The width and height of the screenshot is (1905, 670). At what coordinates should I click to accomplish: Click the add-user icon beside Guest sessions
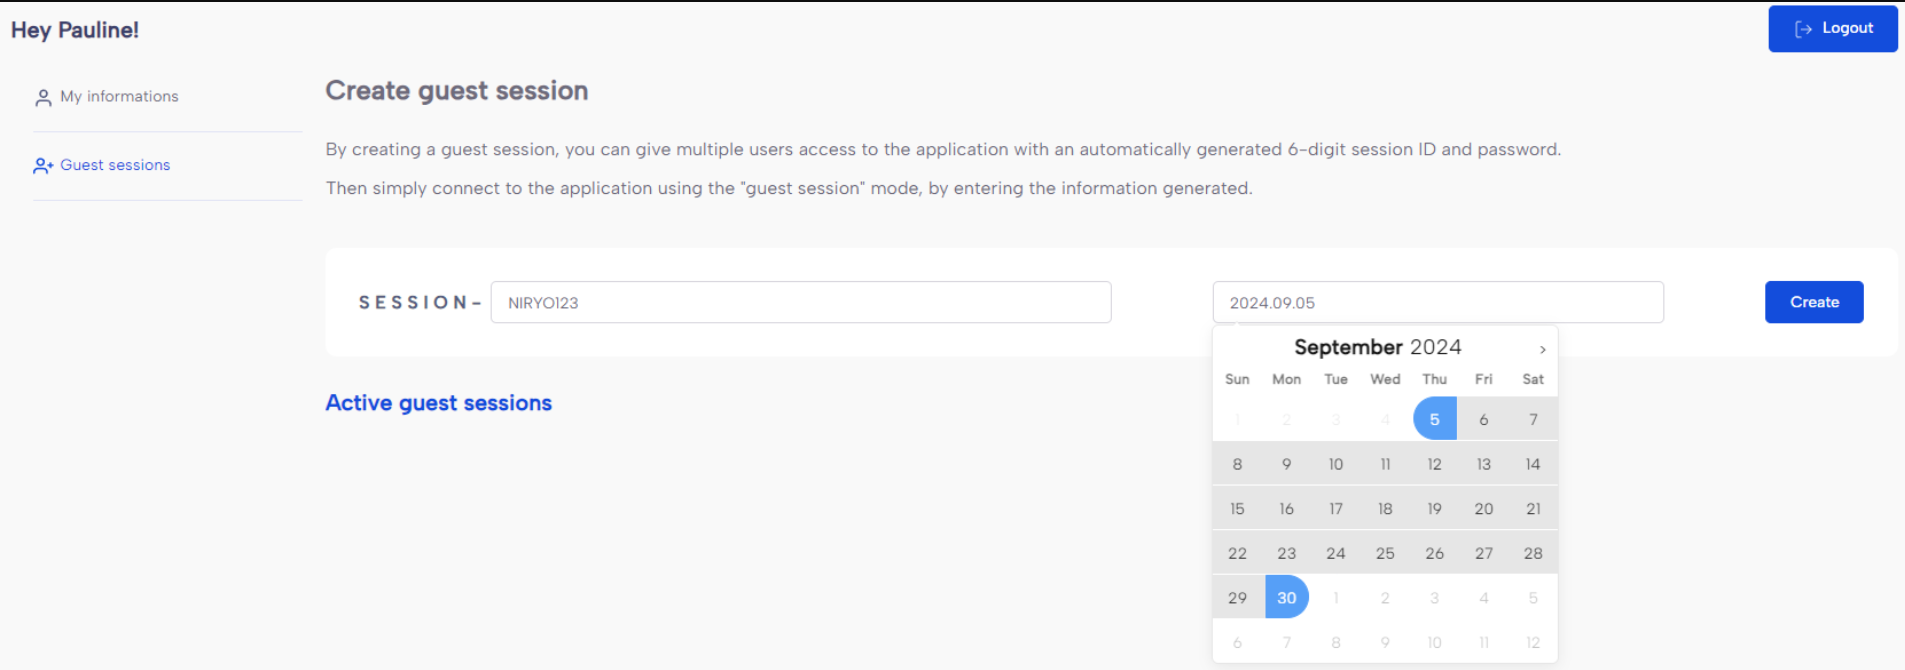(x=43, y=166)
